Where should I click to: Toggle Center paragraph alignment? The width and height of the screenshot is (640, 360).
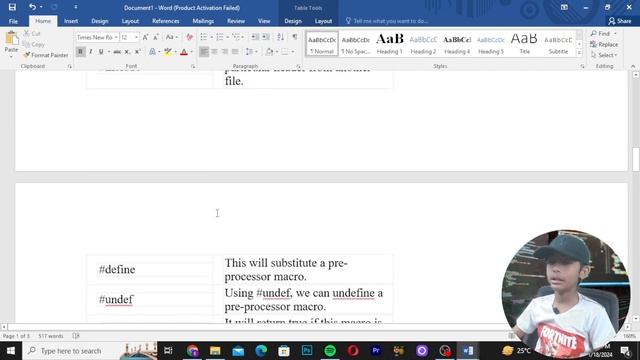pyautogui.click(x=214, y=52)
